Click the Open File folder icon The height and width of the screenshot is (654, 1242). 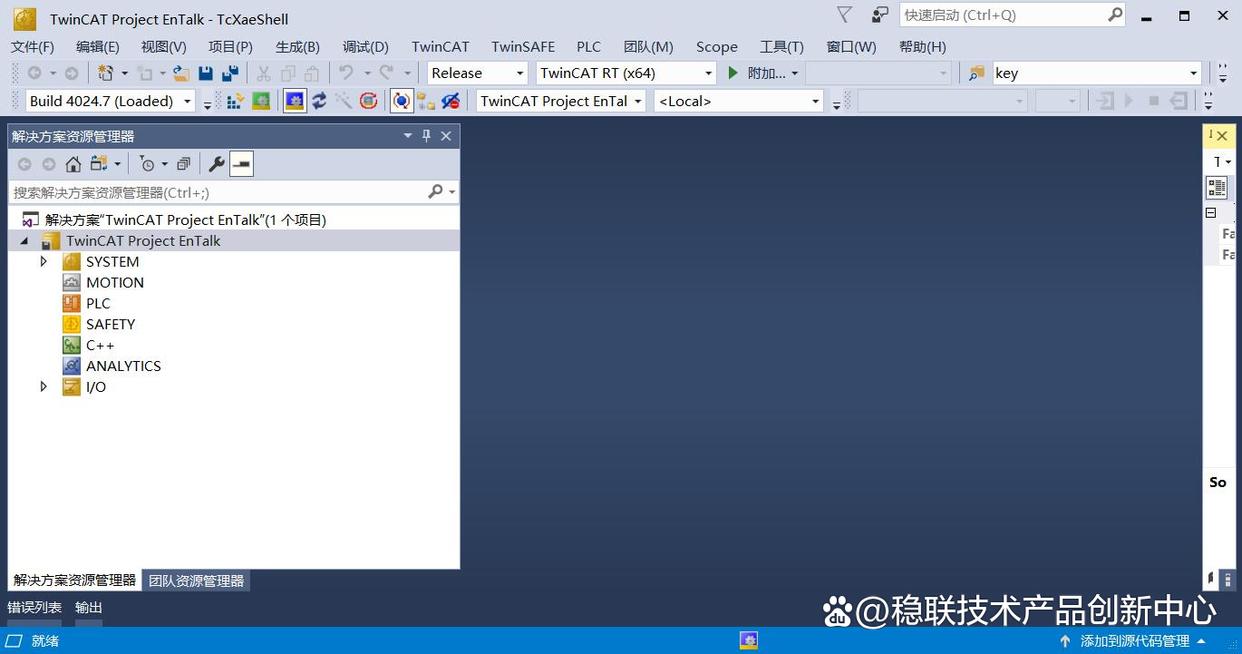[181, 73]
